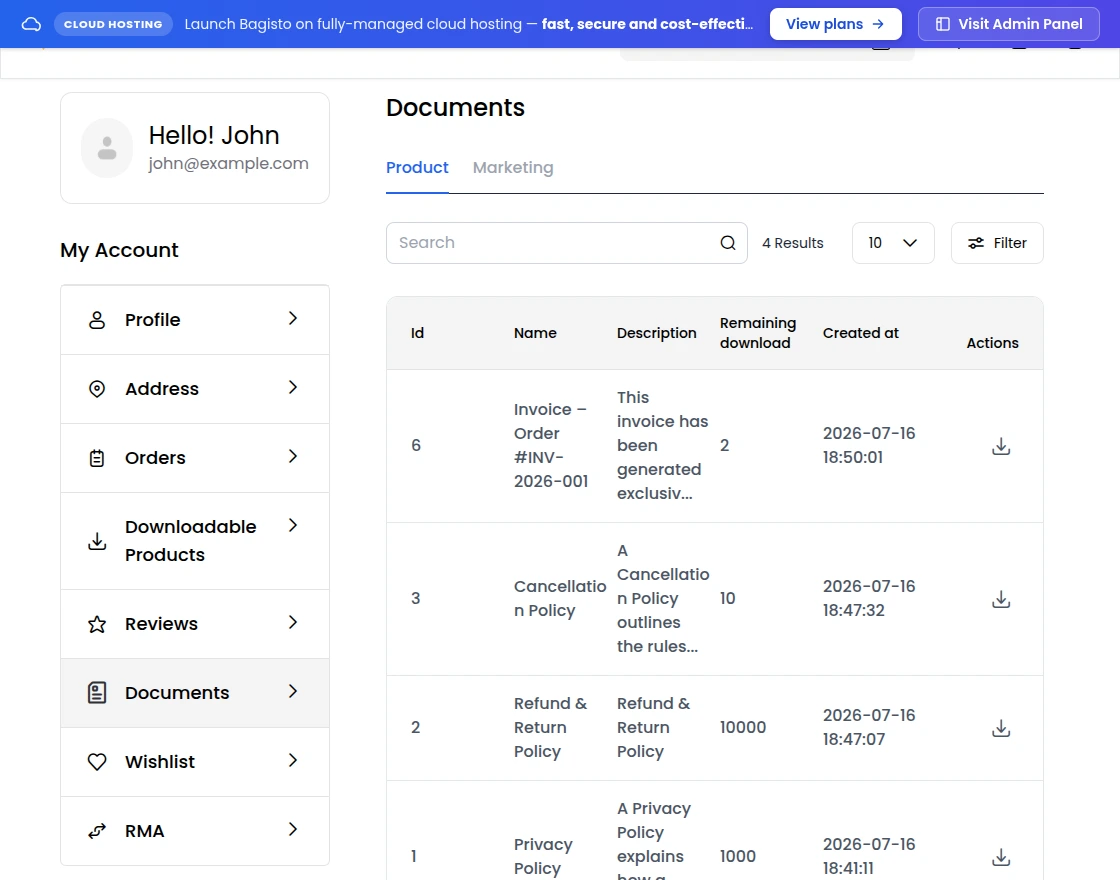Click the View plans button
This screenshot has width=1120, height=880.
(x=836, y=24)
